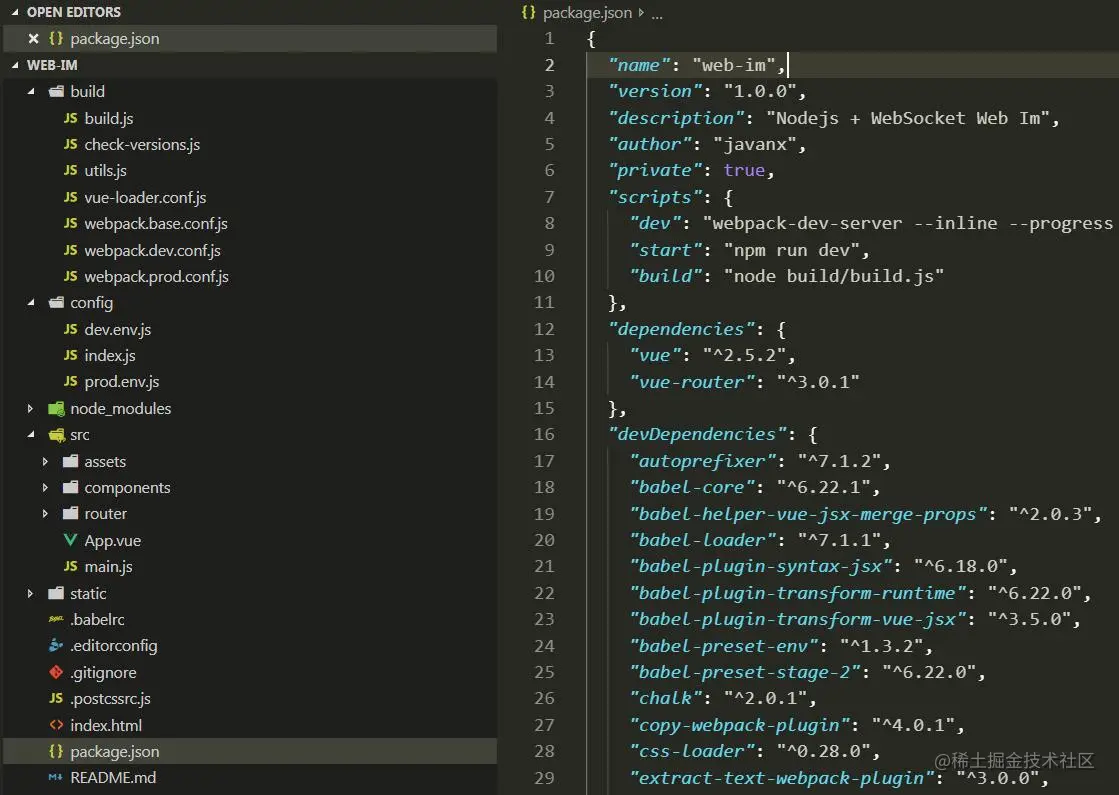Expand the router folder arrow

(45, 514)
